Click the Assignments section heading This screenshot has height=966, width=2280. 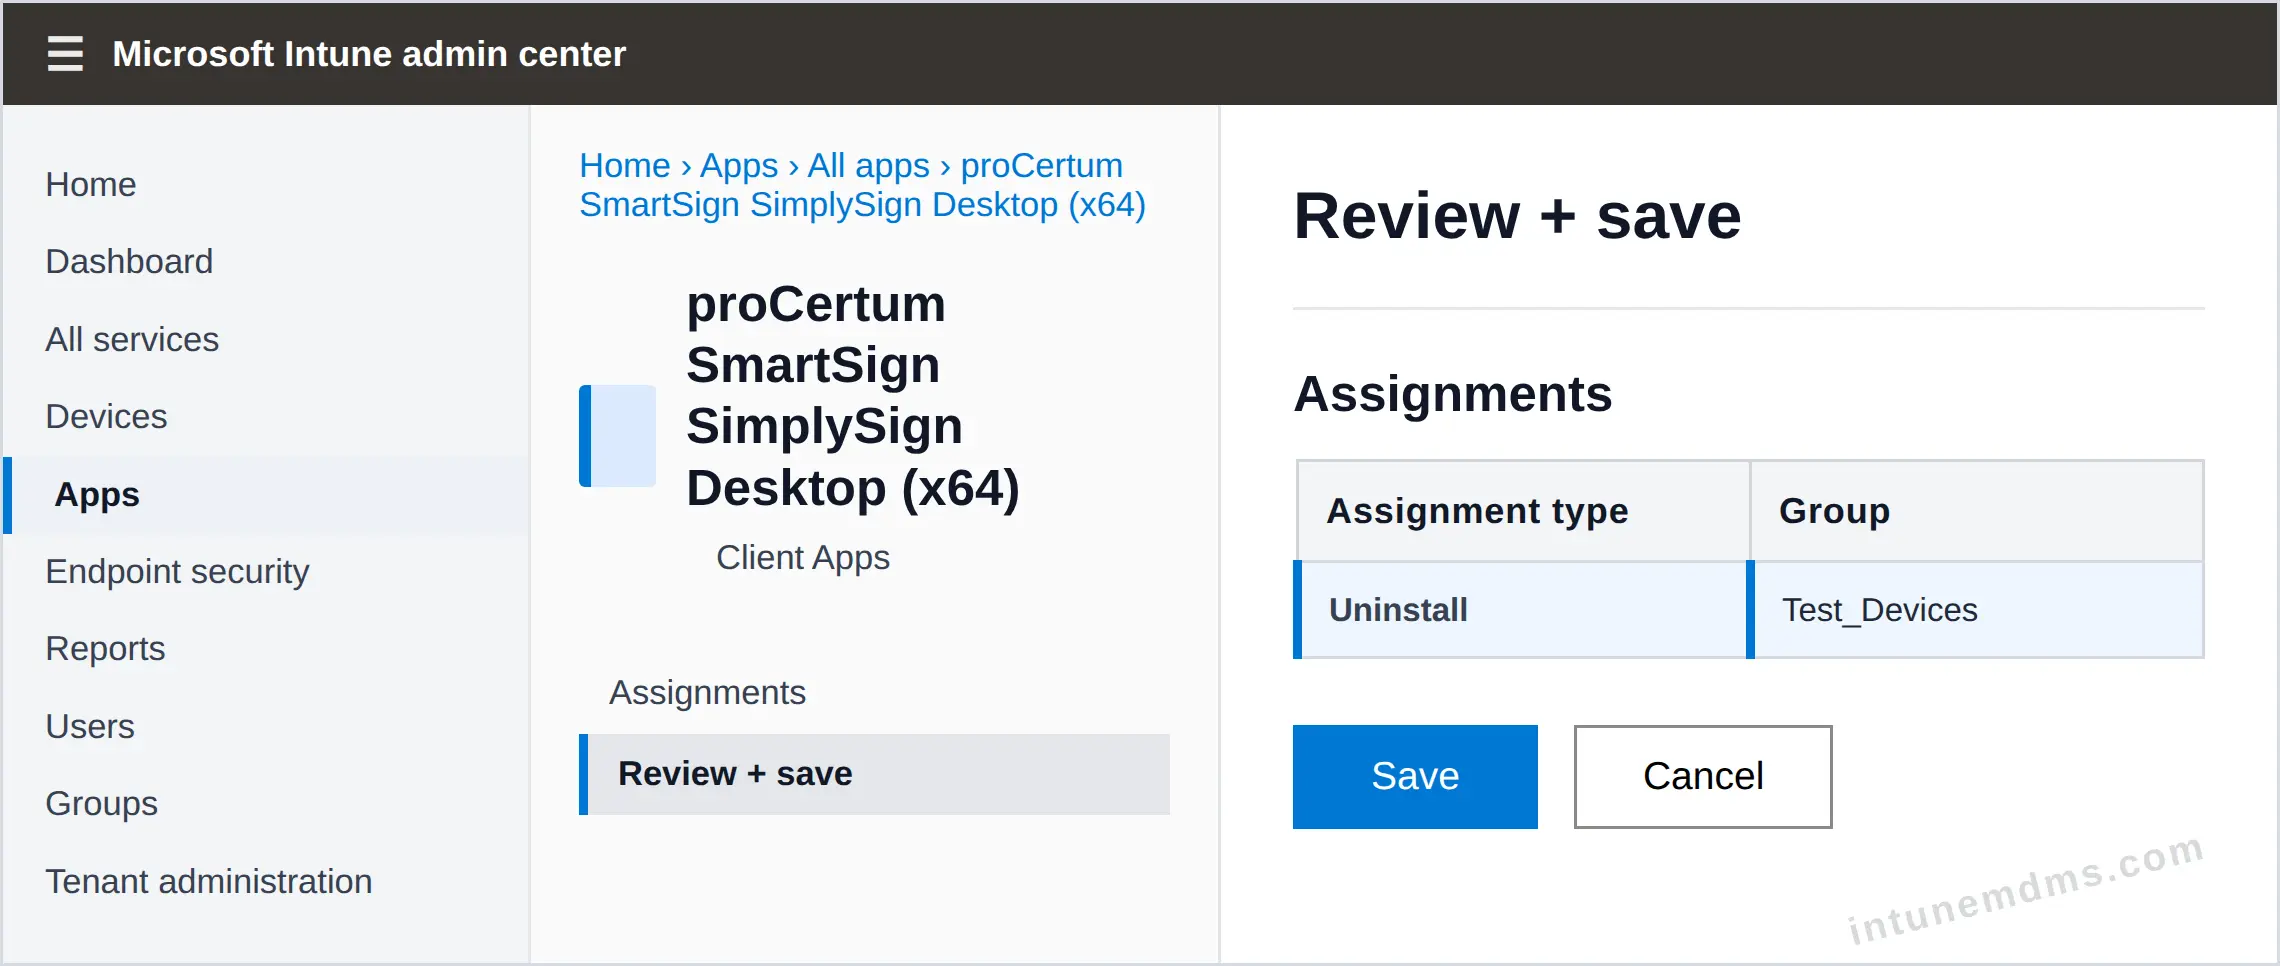tap(1453, 394)
